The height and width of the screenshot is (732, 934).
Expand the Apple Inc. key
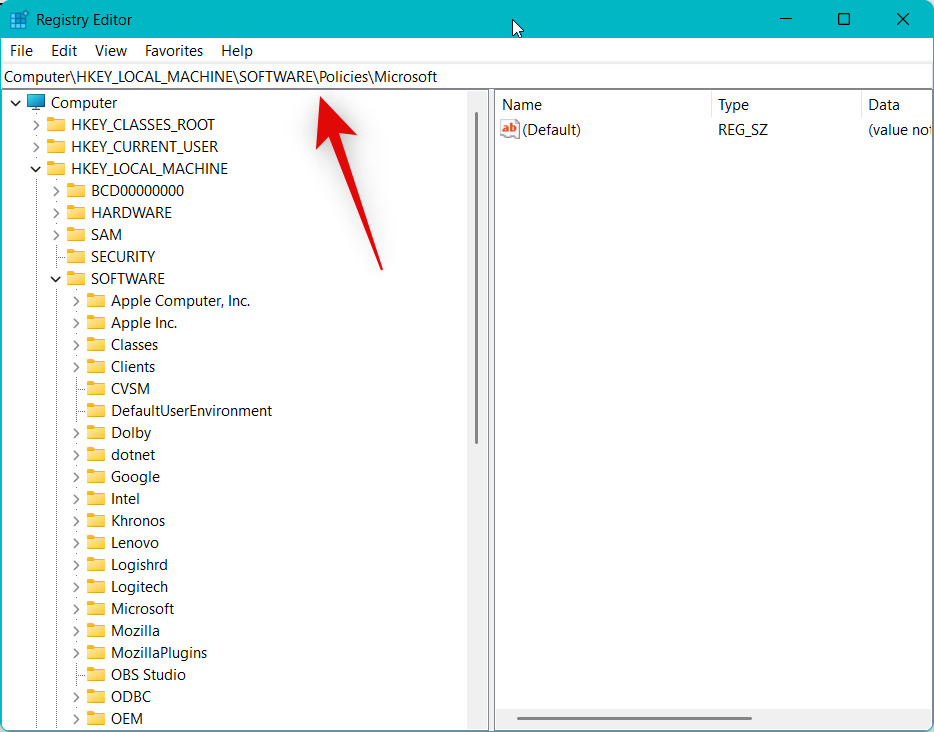pyautogui.click(x=76, y=322)
